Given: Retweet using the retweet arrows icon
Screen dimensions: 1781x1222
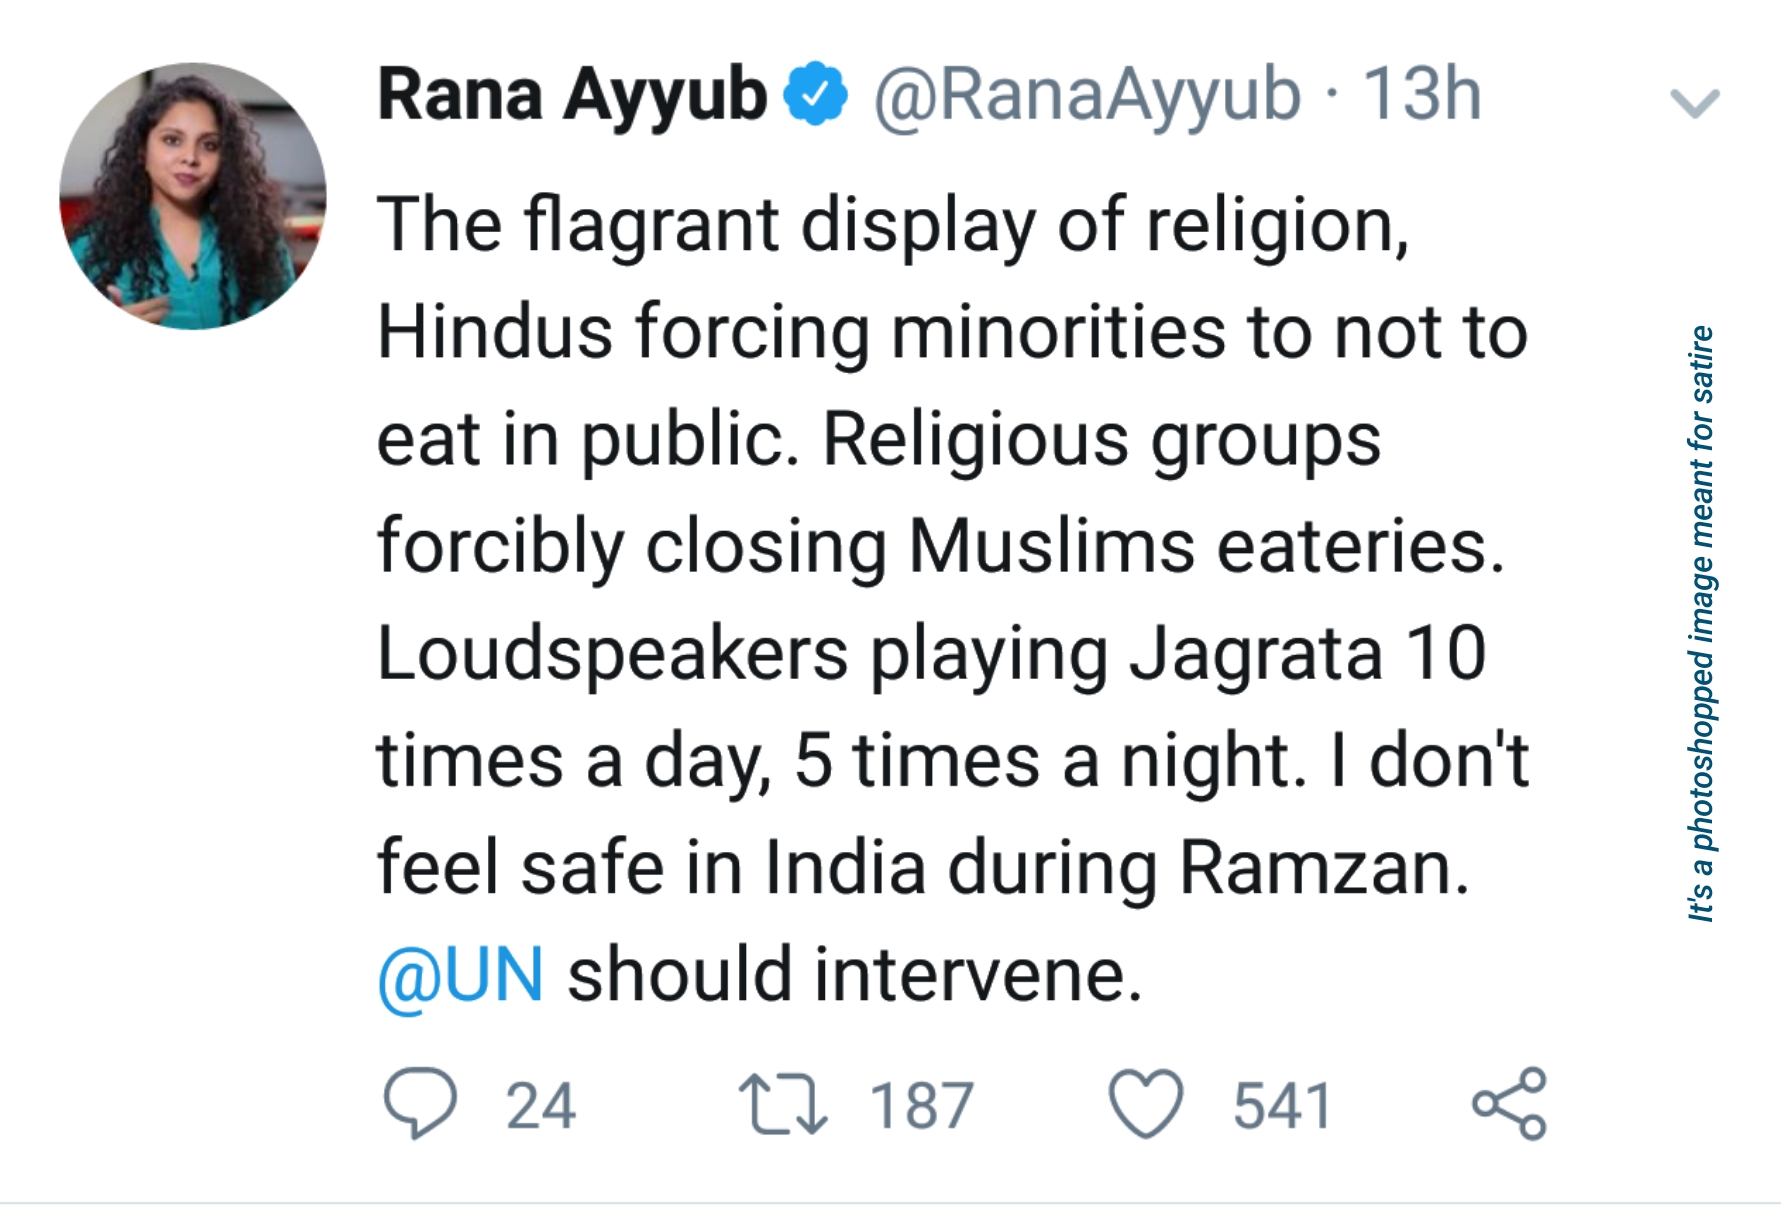Looking at the screenshot, I should (x=782, y=1104).
